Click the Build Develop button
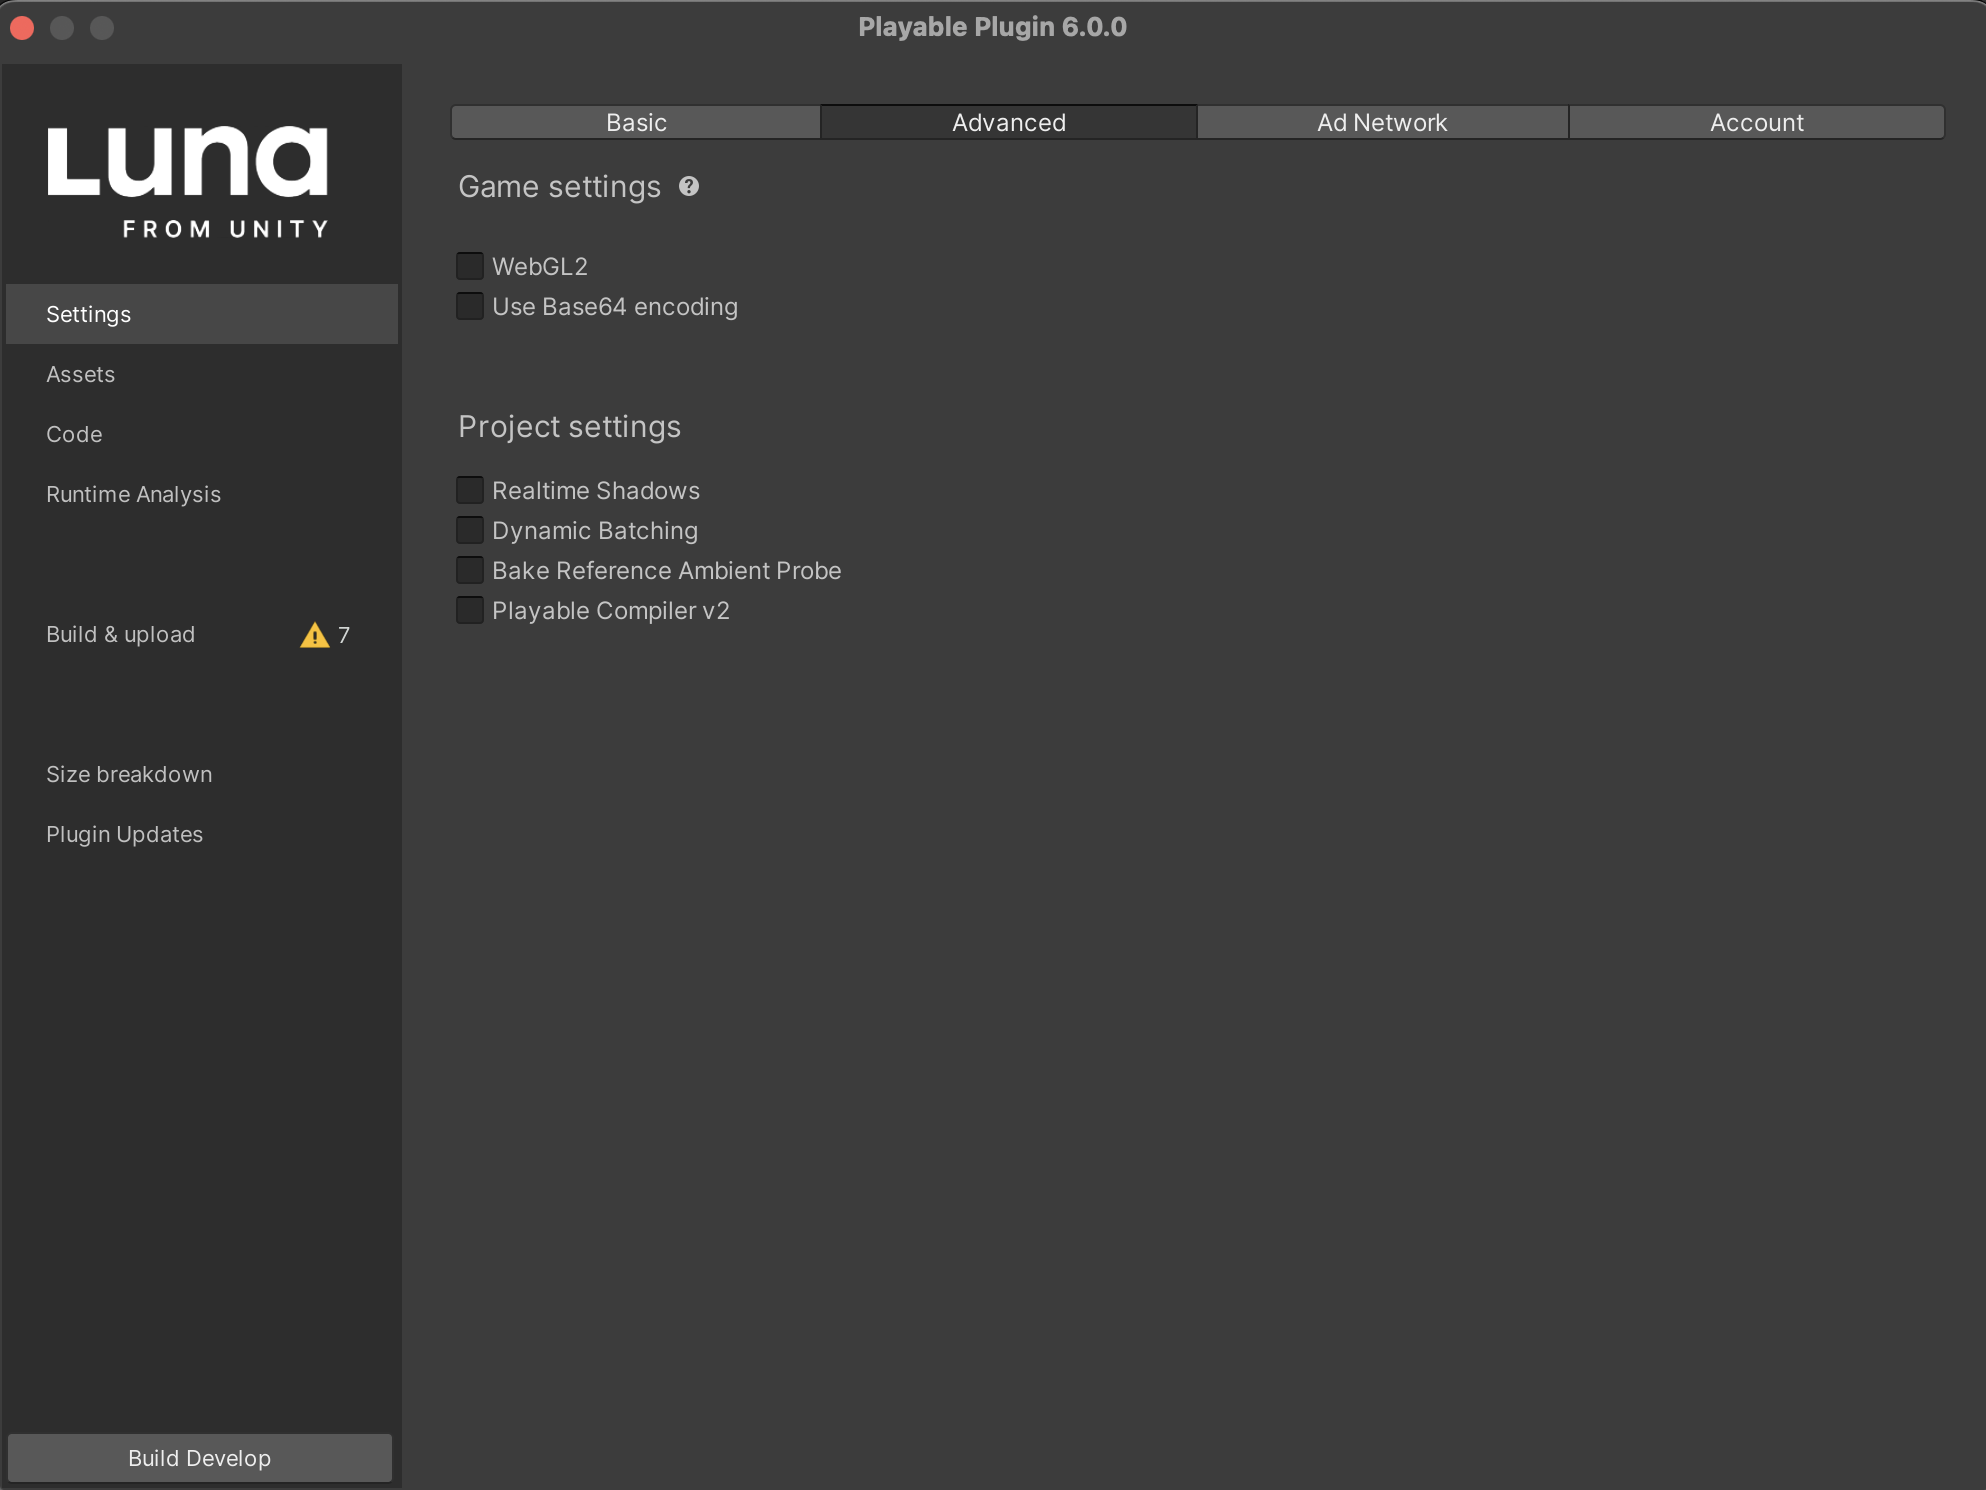1986x1490 pixels. [200, 1458]
